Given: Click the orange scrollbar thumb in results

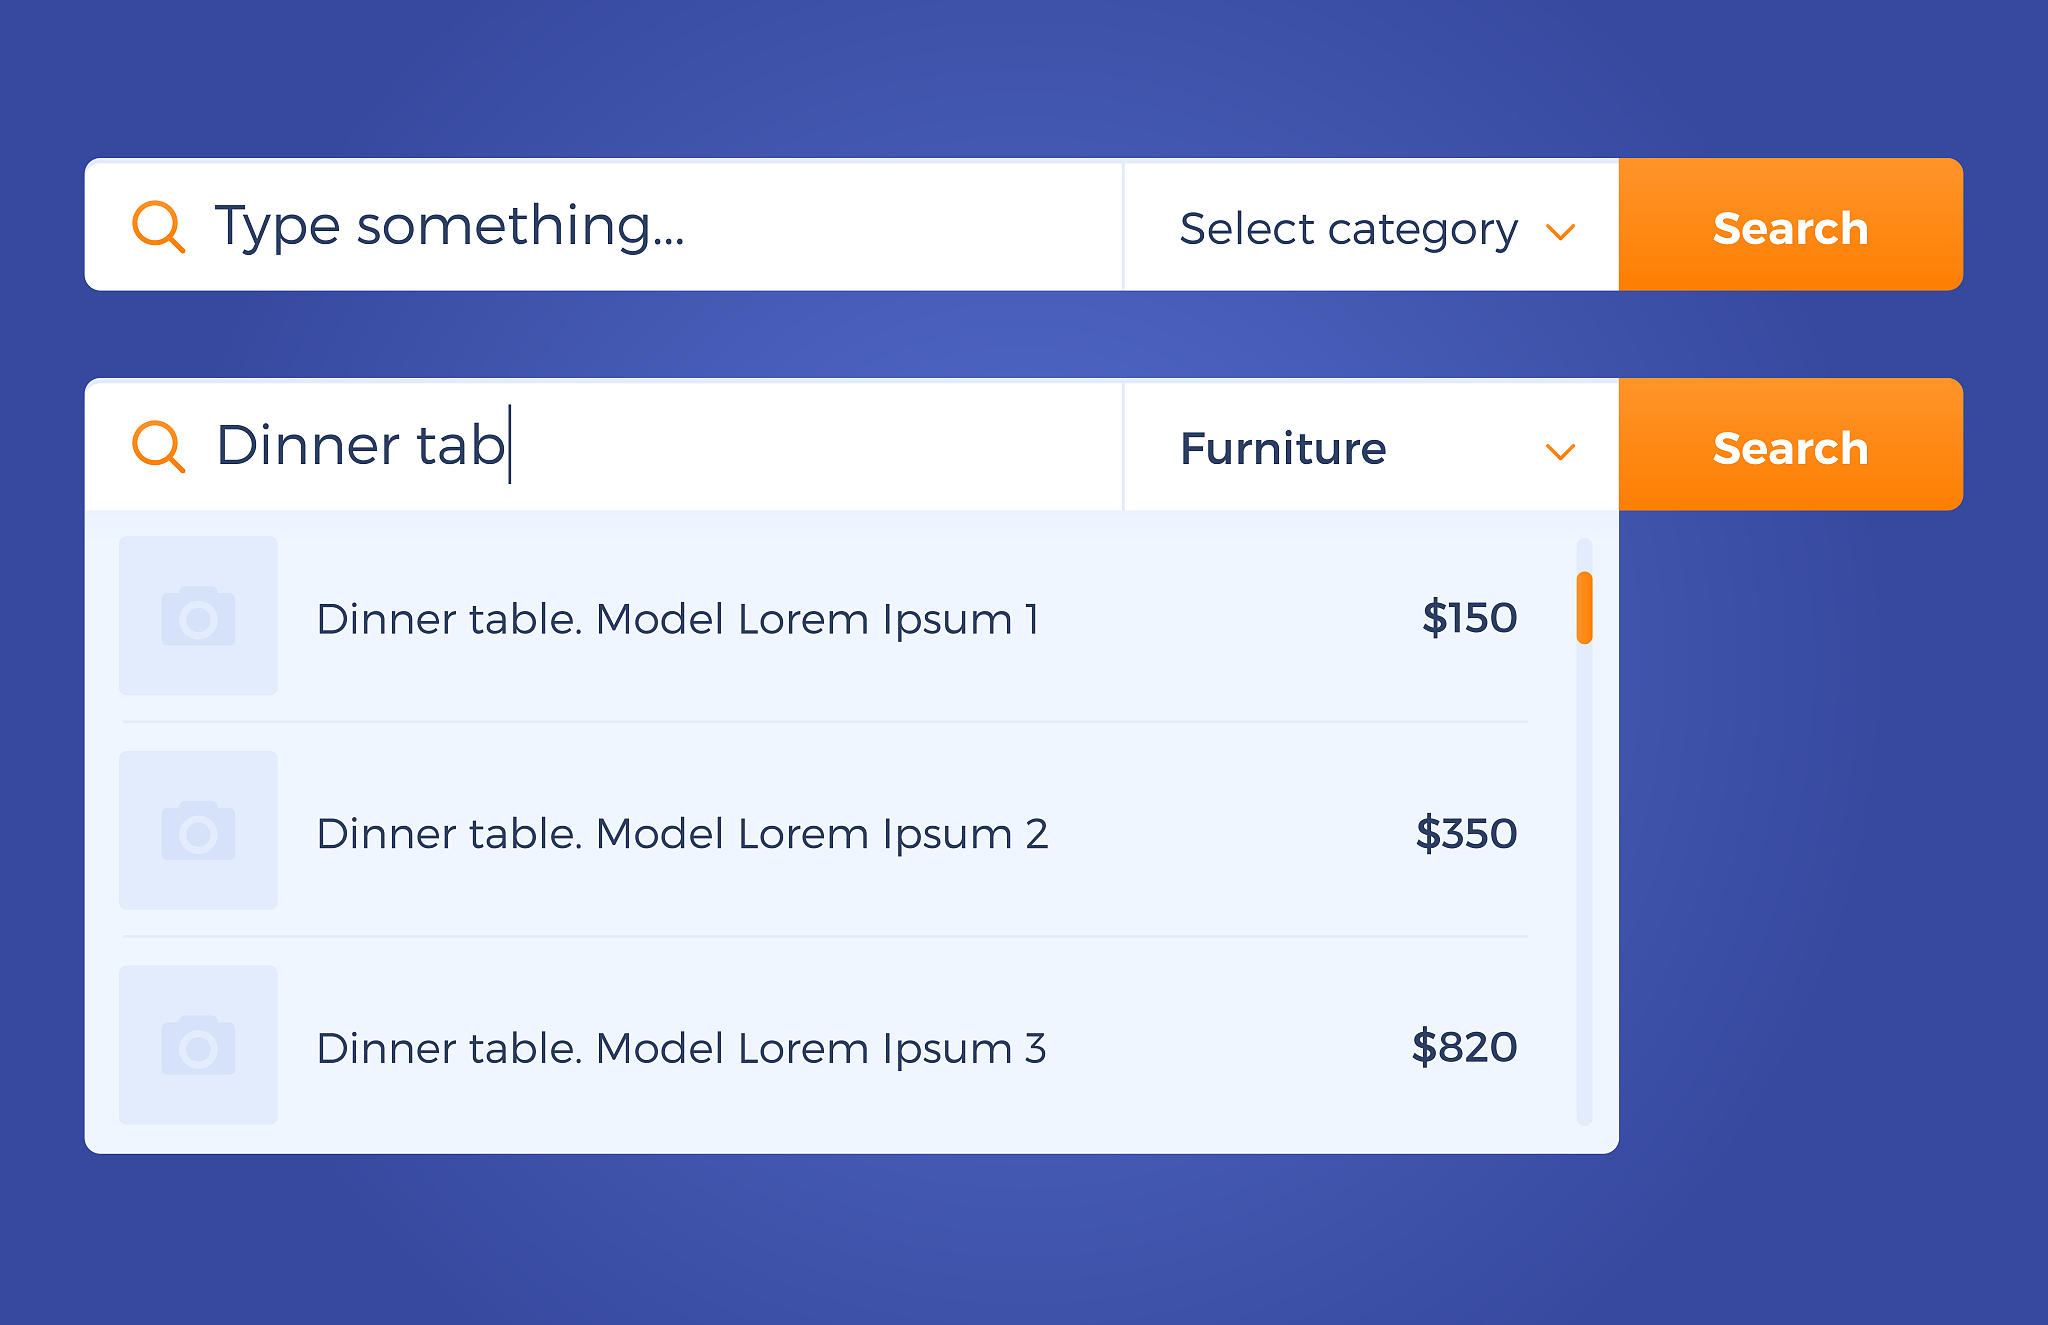Looking at the screenshot, I should coord(1584,608).
